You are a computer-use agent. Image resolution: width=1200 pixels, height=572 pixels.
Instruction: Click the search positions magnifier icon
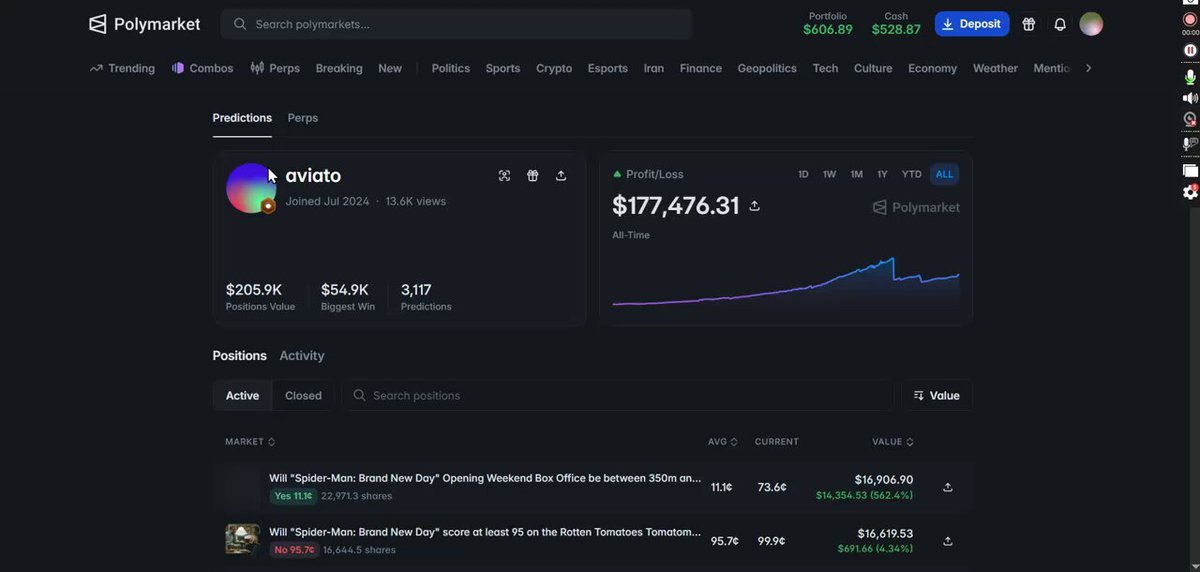click(x=359, y=396)
